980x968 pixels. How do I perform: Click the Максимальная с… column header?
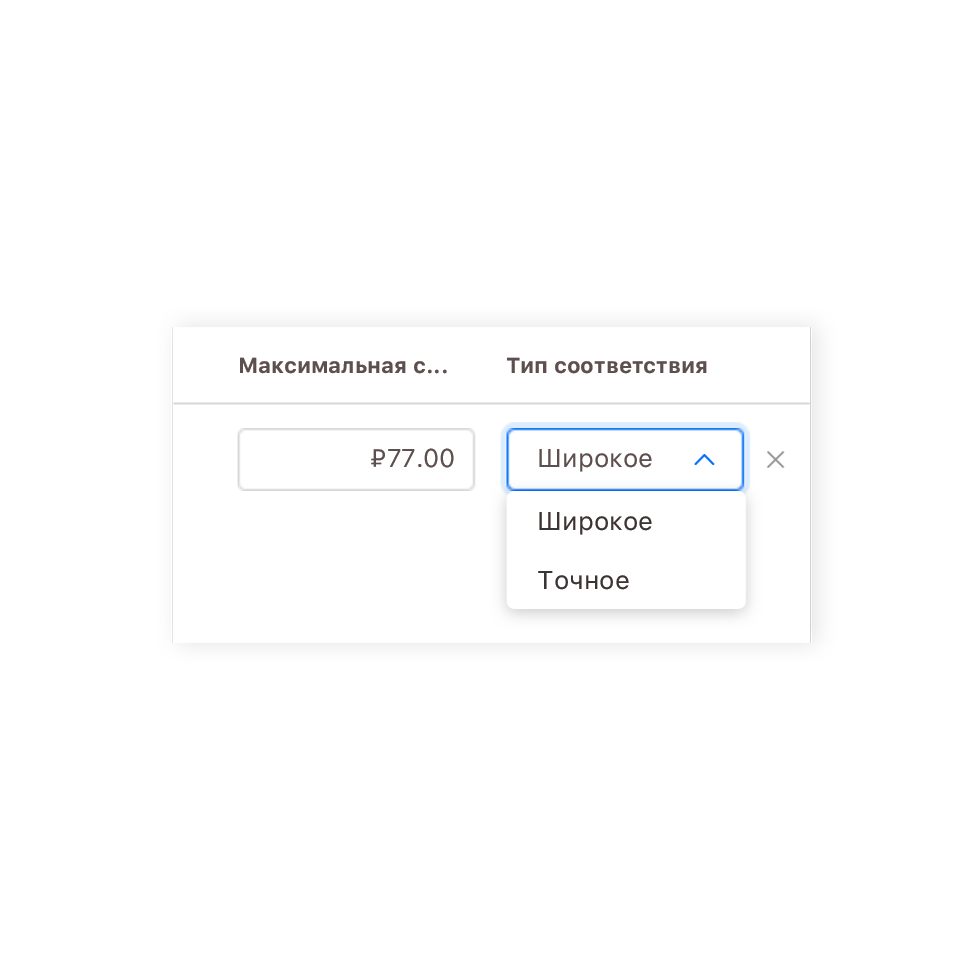343,366
